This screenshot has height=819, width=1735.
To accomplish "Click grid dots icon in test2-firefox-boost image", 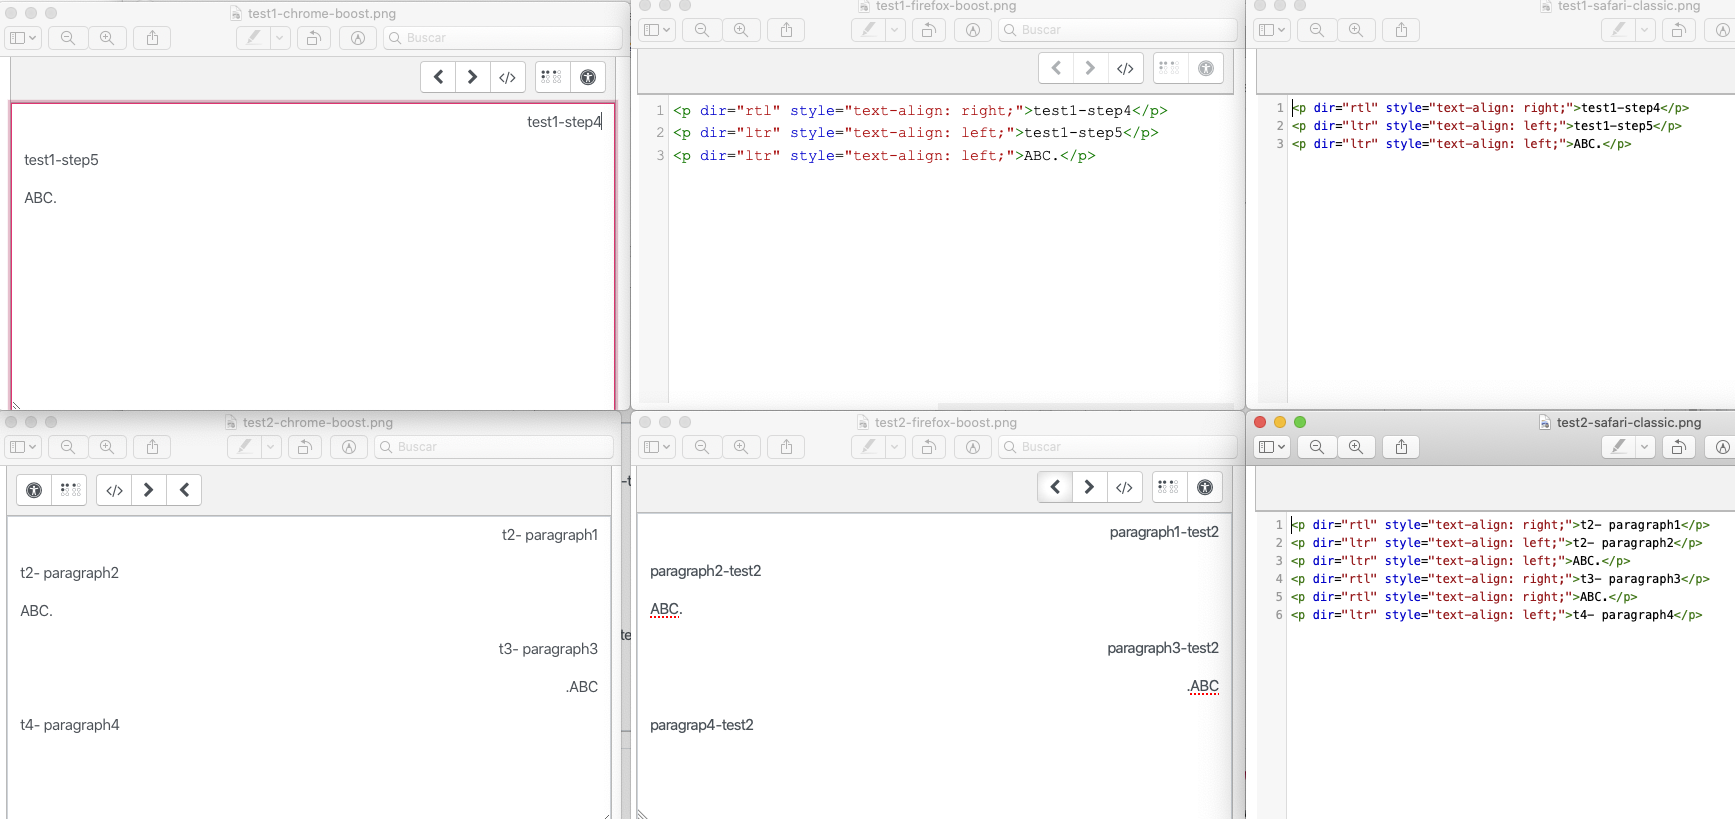I will [x=1168, y=487].
